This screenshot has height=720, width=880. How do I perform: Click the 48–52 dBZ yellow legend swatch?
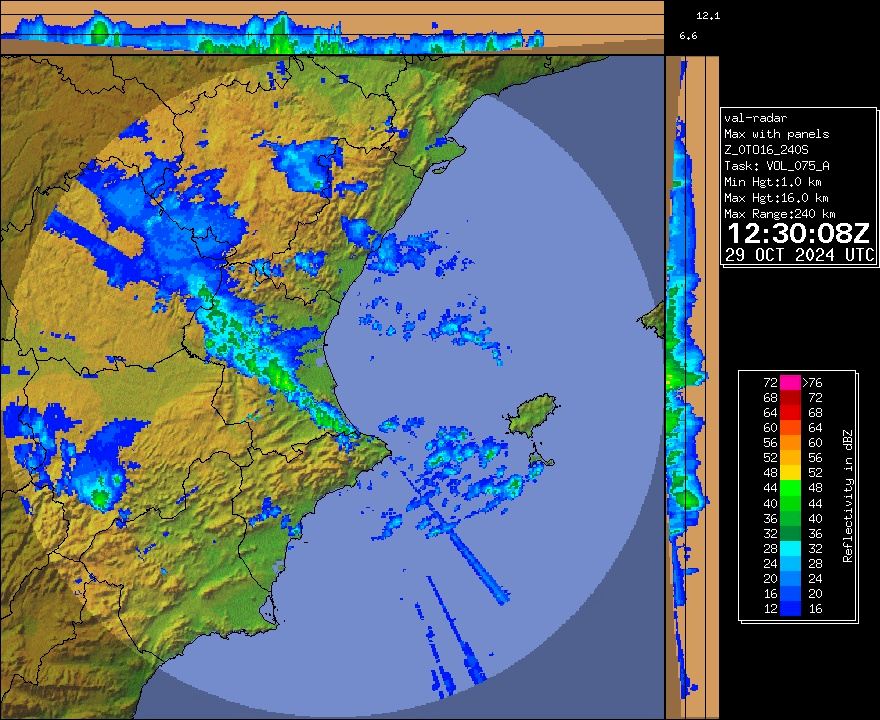pyautogui.click(x=790, y=472)
